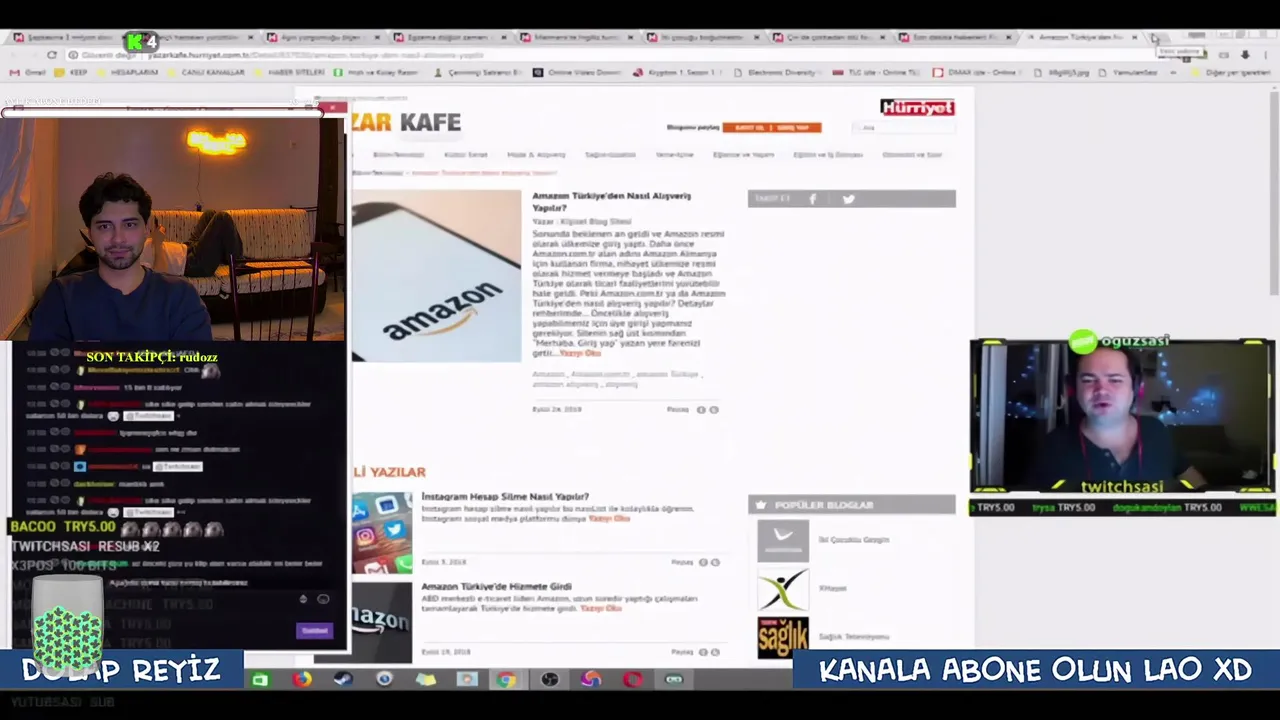Image resolution: width=1280 pixels, height=720 pixels.
Task: Click the Hürriyet logo
Action: click(x=917, y=107)
